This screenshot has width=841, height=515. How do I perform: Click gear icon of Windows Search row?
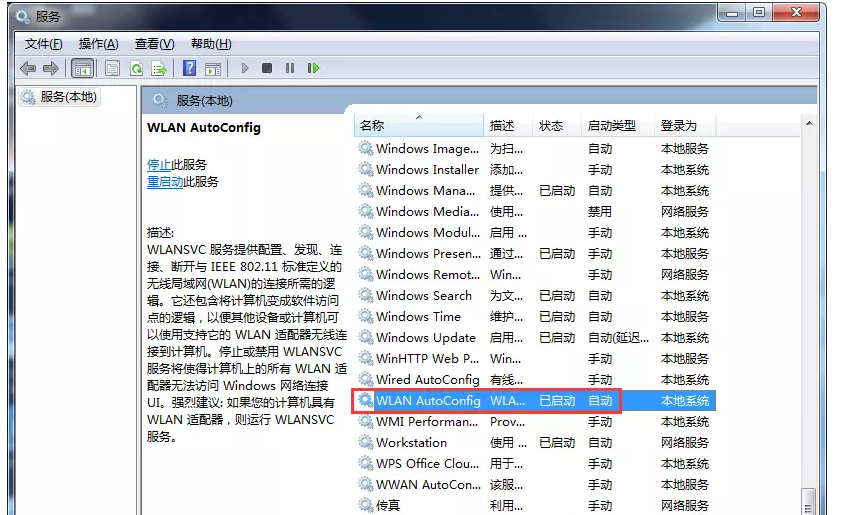[366, 295]
